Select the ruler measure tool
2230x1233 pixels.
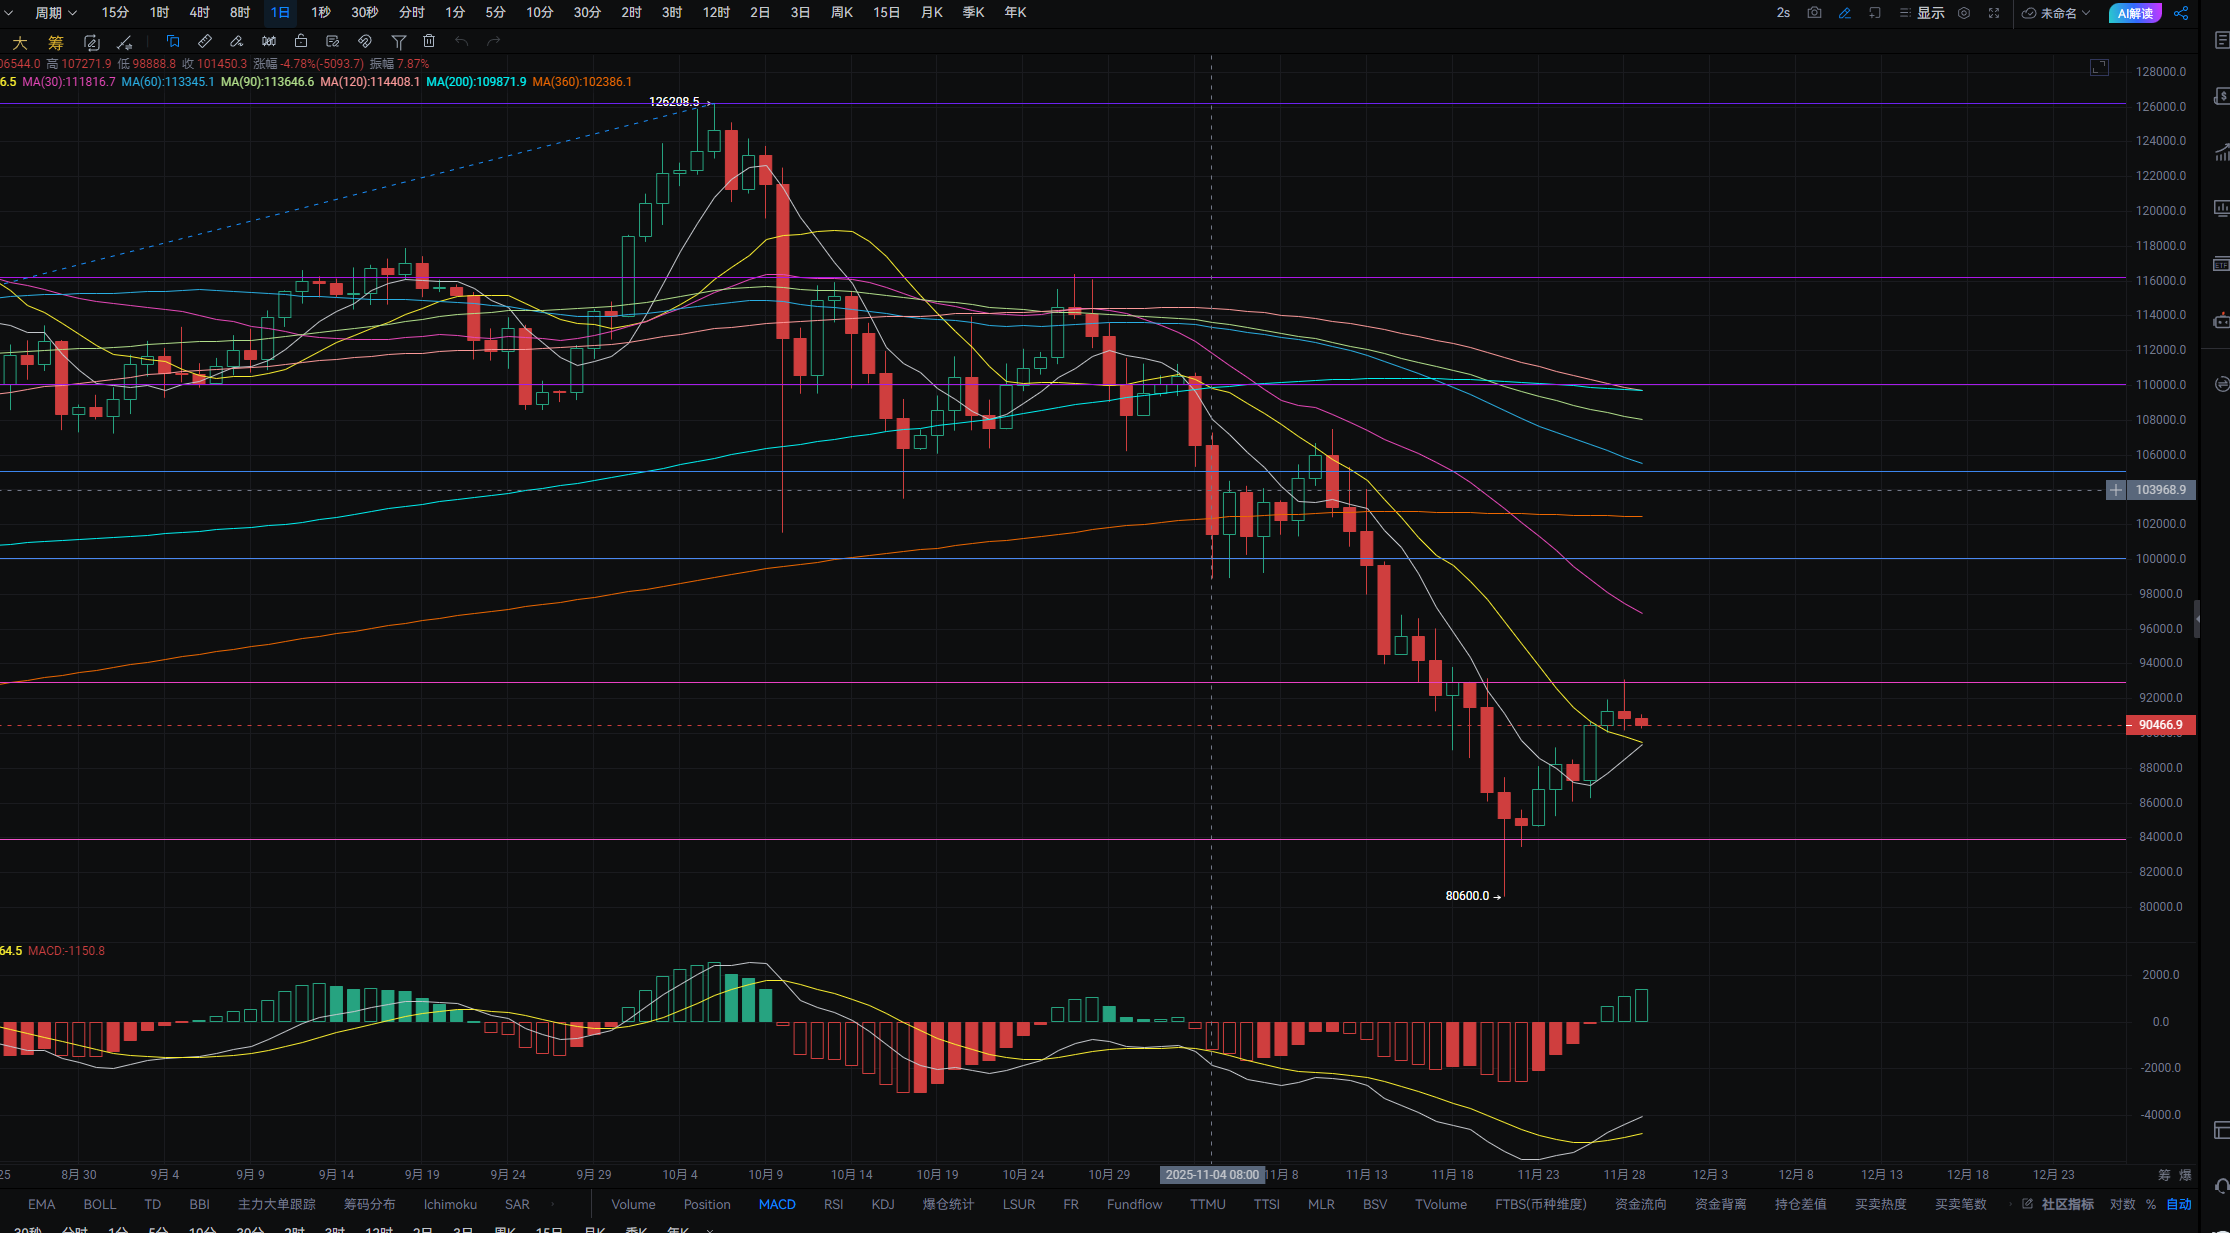(205, 41)
